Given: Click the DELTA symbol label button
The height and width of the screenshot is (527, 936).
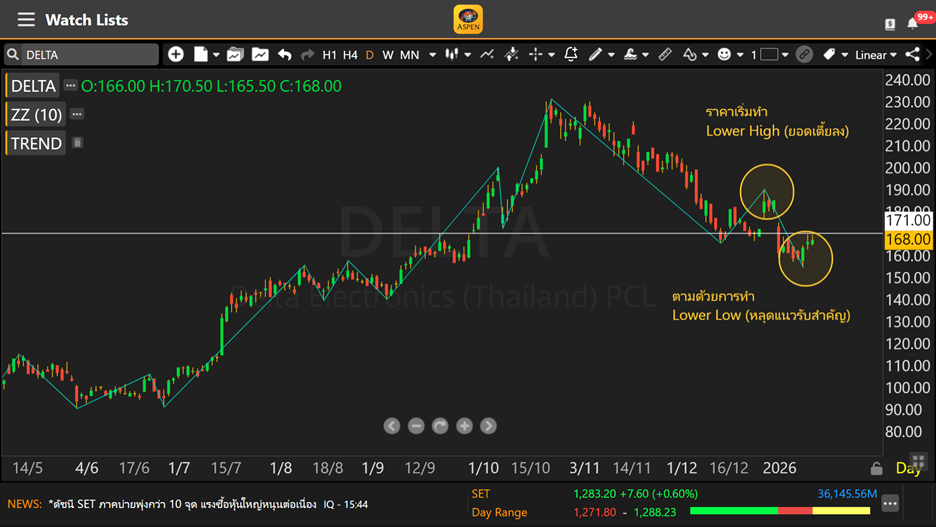Looking at the screenshot, I should click(33, 86).
